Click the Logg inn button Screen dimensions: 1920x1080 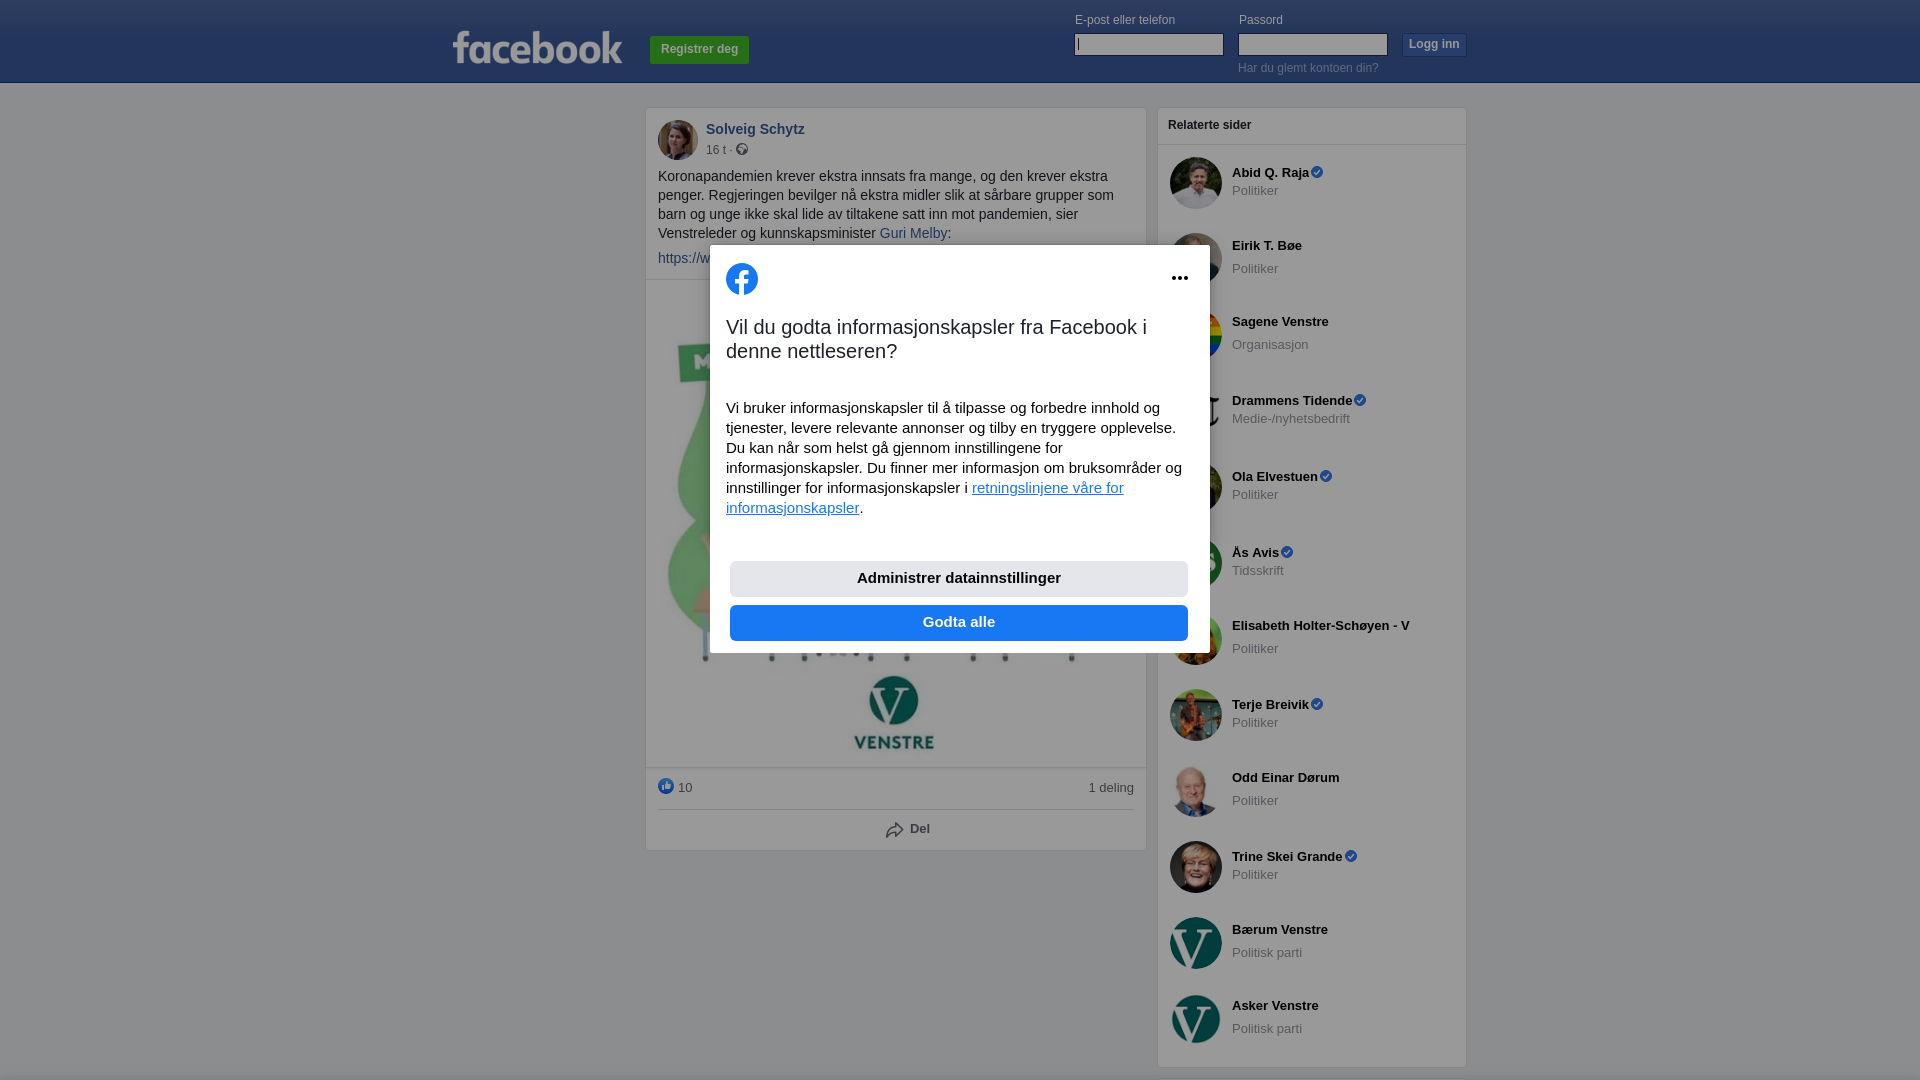point(1434,45)
